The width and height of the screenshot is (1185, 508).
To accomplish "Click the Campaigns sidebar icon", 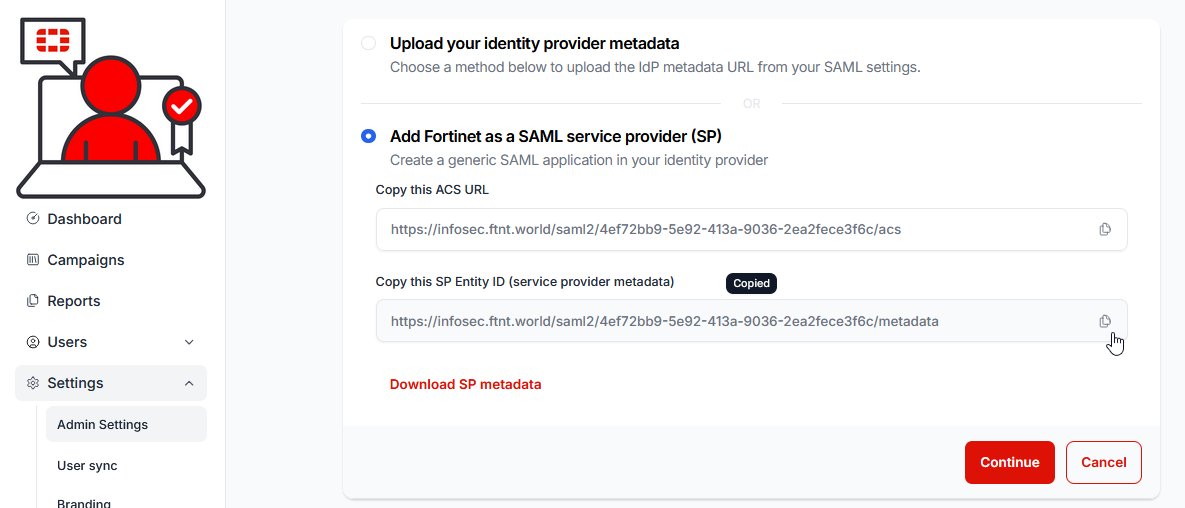I will [x=32, y=260].
